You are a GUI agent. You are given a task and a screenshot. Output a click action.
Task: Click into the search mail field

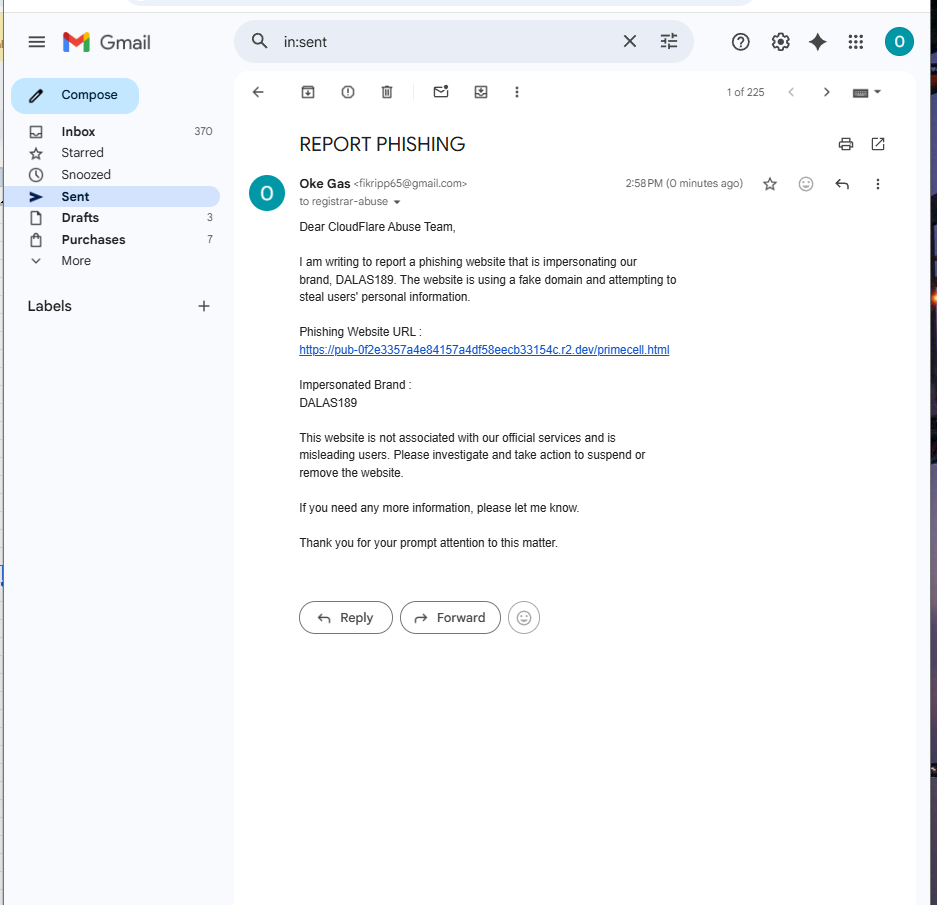coord(448,42)
